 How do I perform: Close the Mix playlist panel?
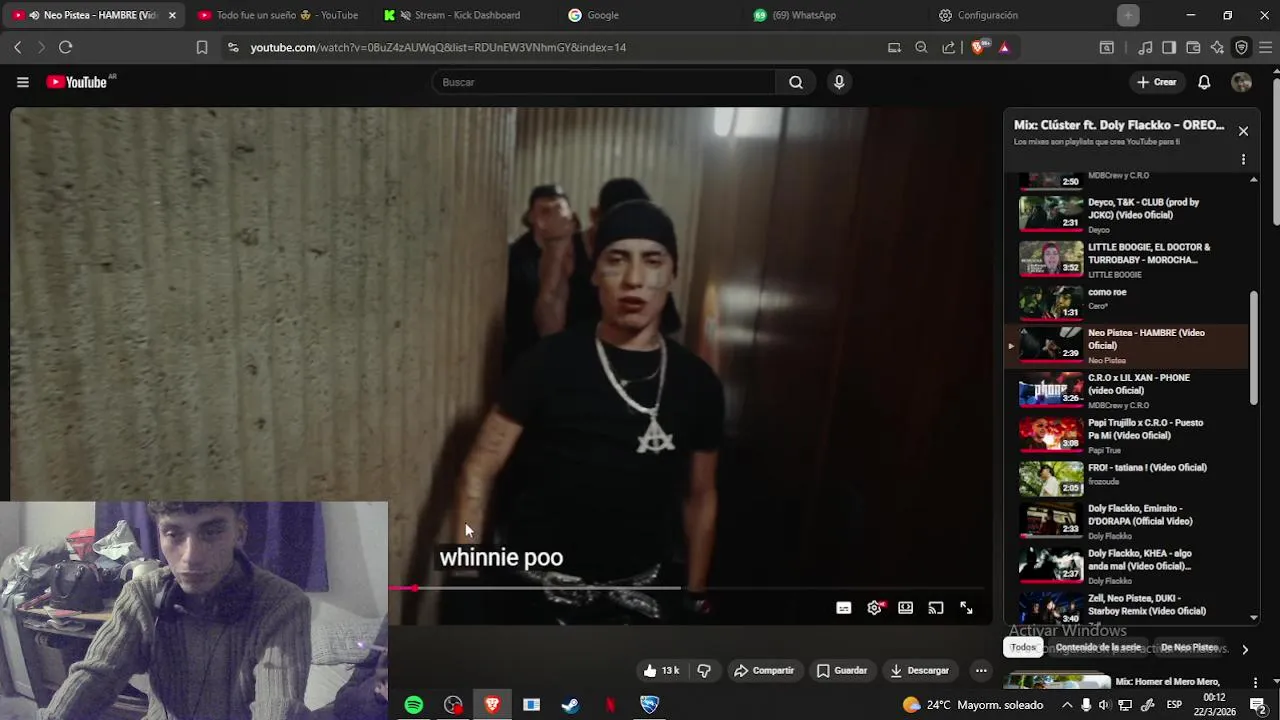click(x=1243, y=131)
